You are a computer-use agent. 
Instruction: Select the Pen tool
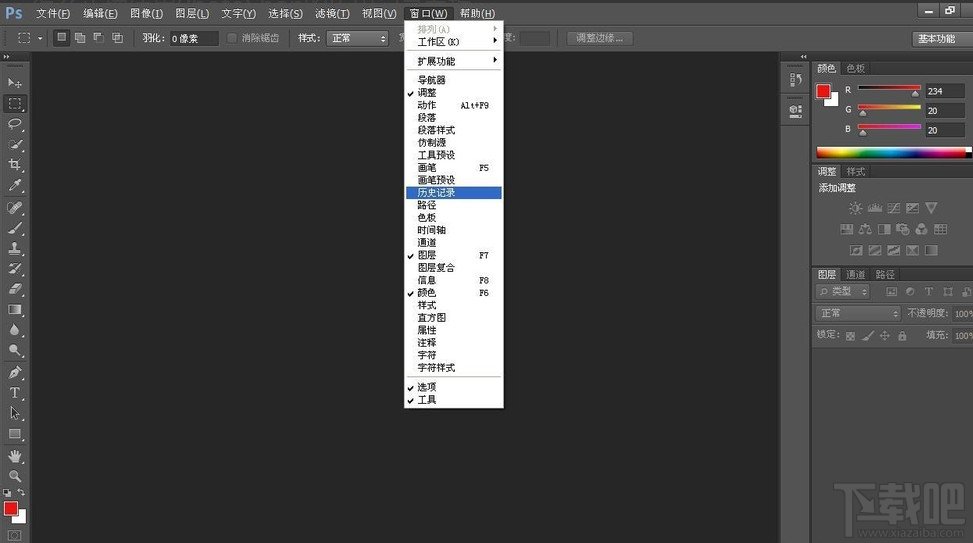click(x=15, y=372)
